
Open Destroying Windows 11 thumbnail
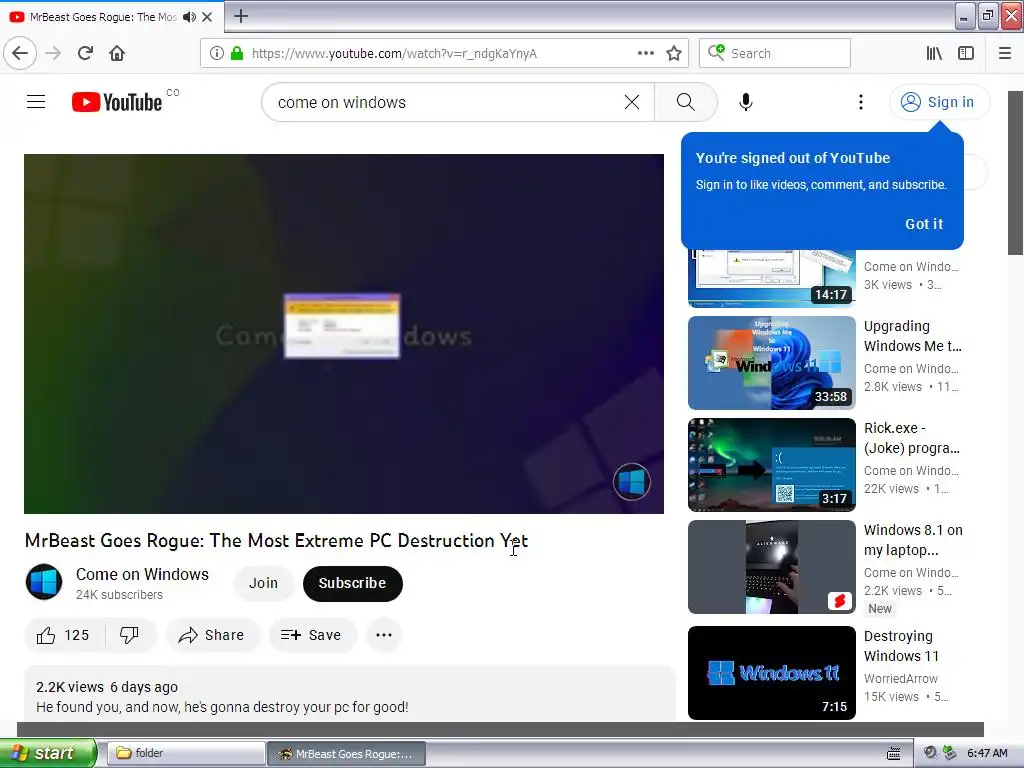coord(772,673)
